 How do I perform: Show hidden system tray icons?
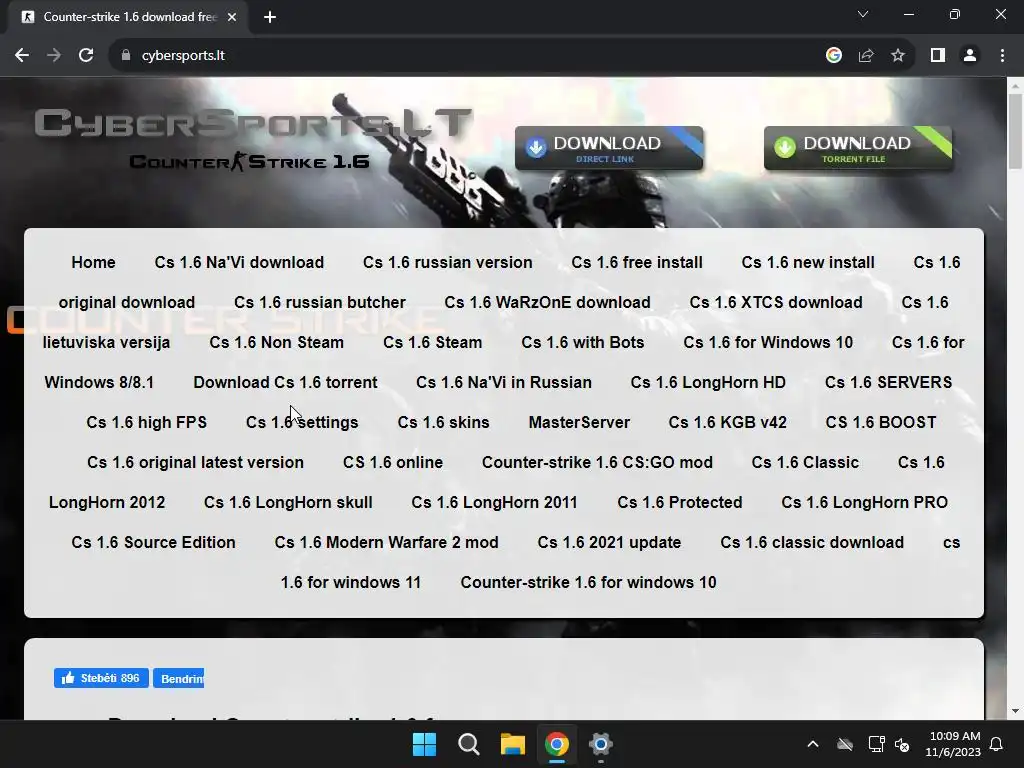pos(812,744)
